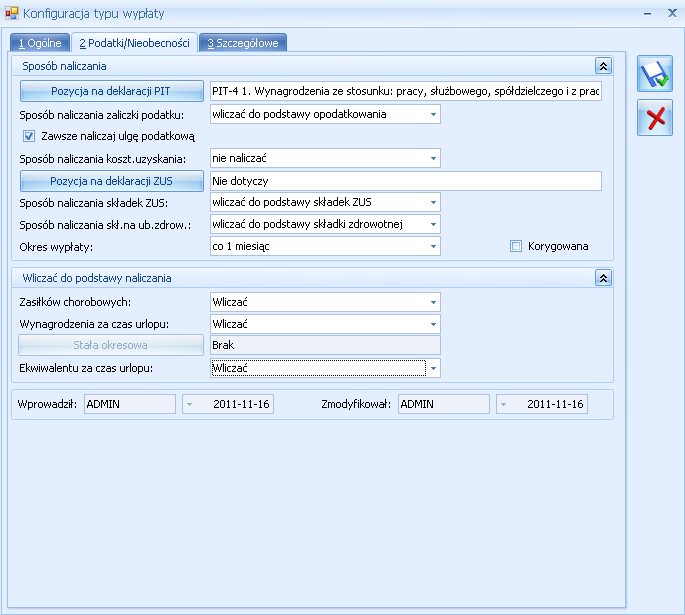Switch to the '3 Szczegółowe' tab

click(x=243, y=43)
